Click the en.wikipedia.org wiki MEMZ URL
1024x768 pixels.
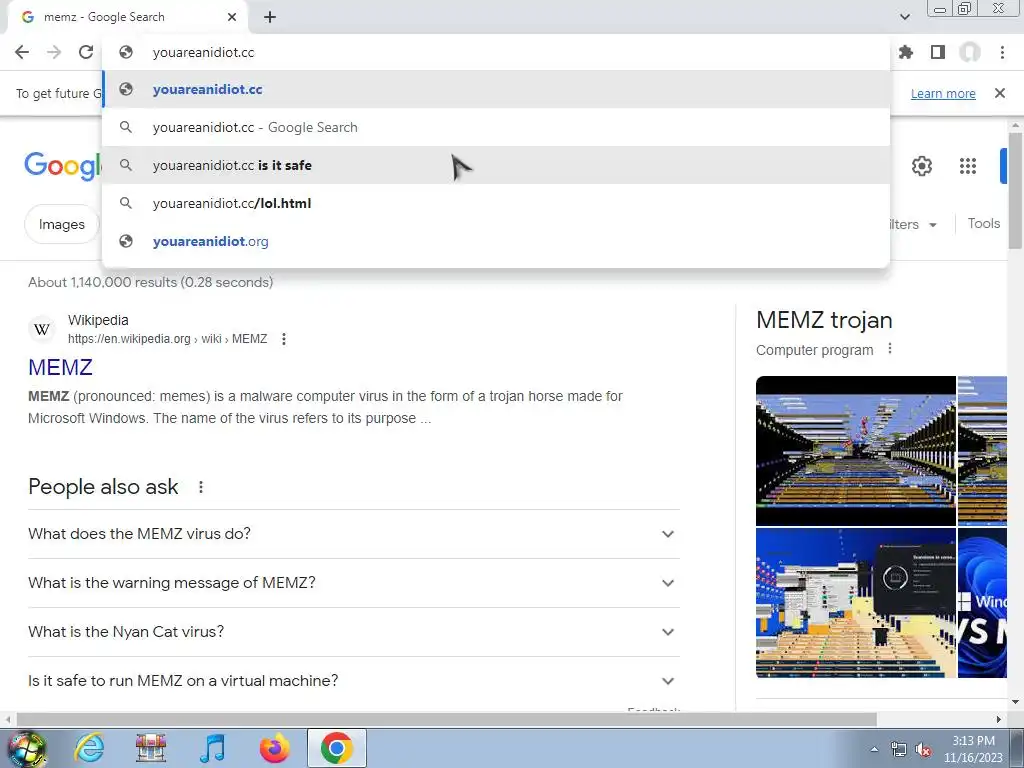pos(167,339)
